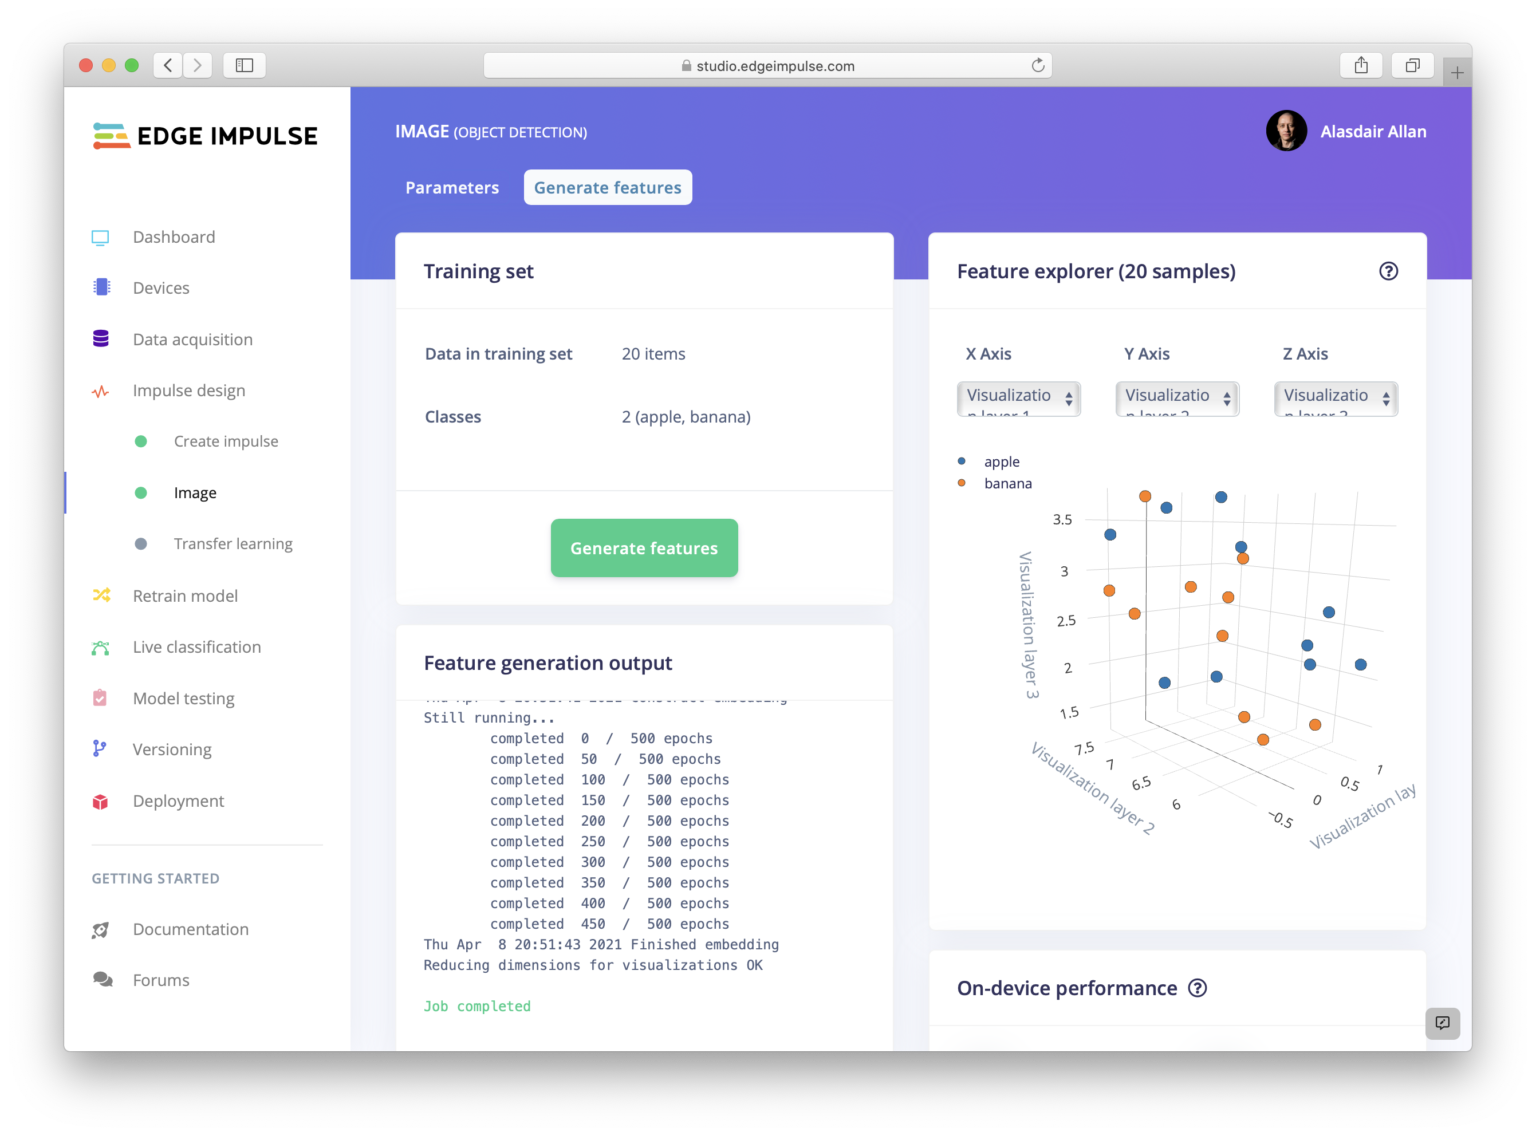Click Alasdair Allan's profile avatar

[1287, 131]
